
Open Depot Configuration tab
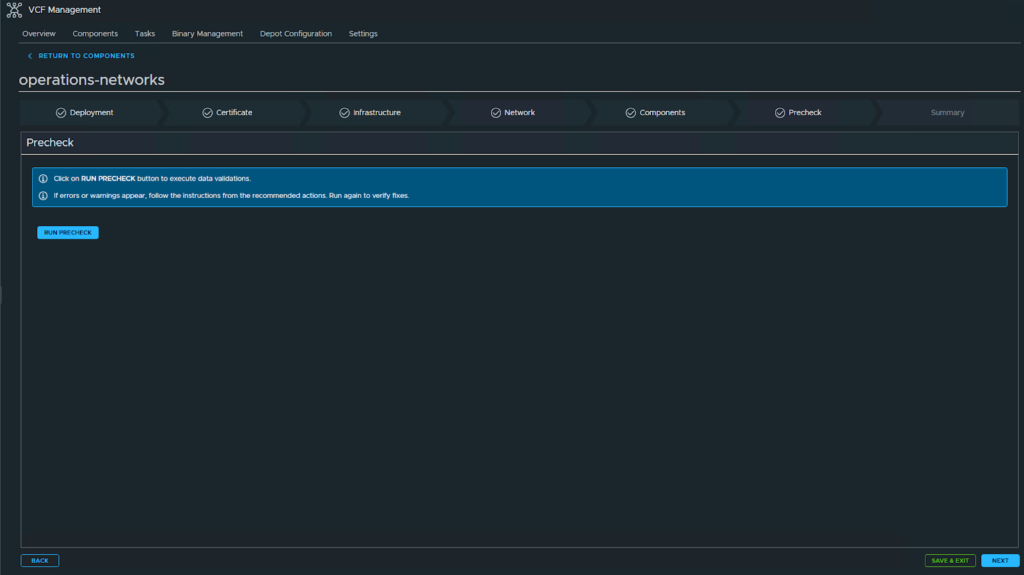click(296, 33)
